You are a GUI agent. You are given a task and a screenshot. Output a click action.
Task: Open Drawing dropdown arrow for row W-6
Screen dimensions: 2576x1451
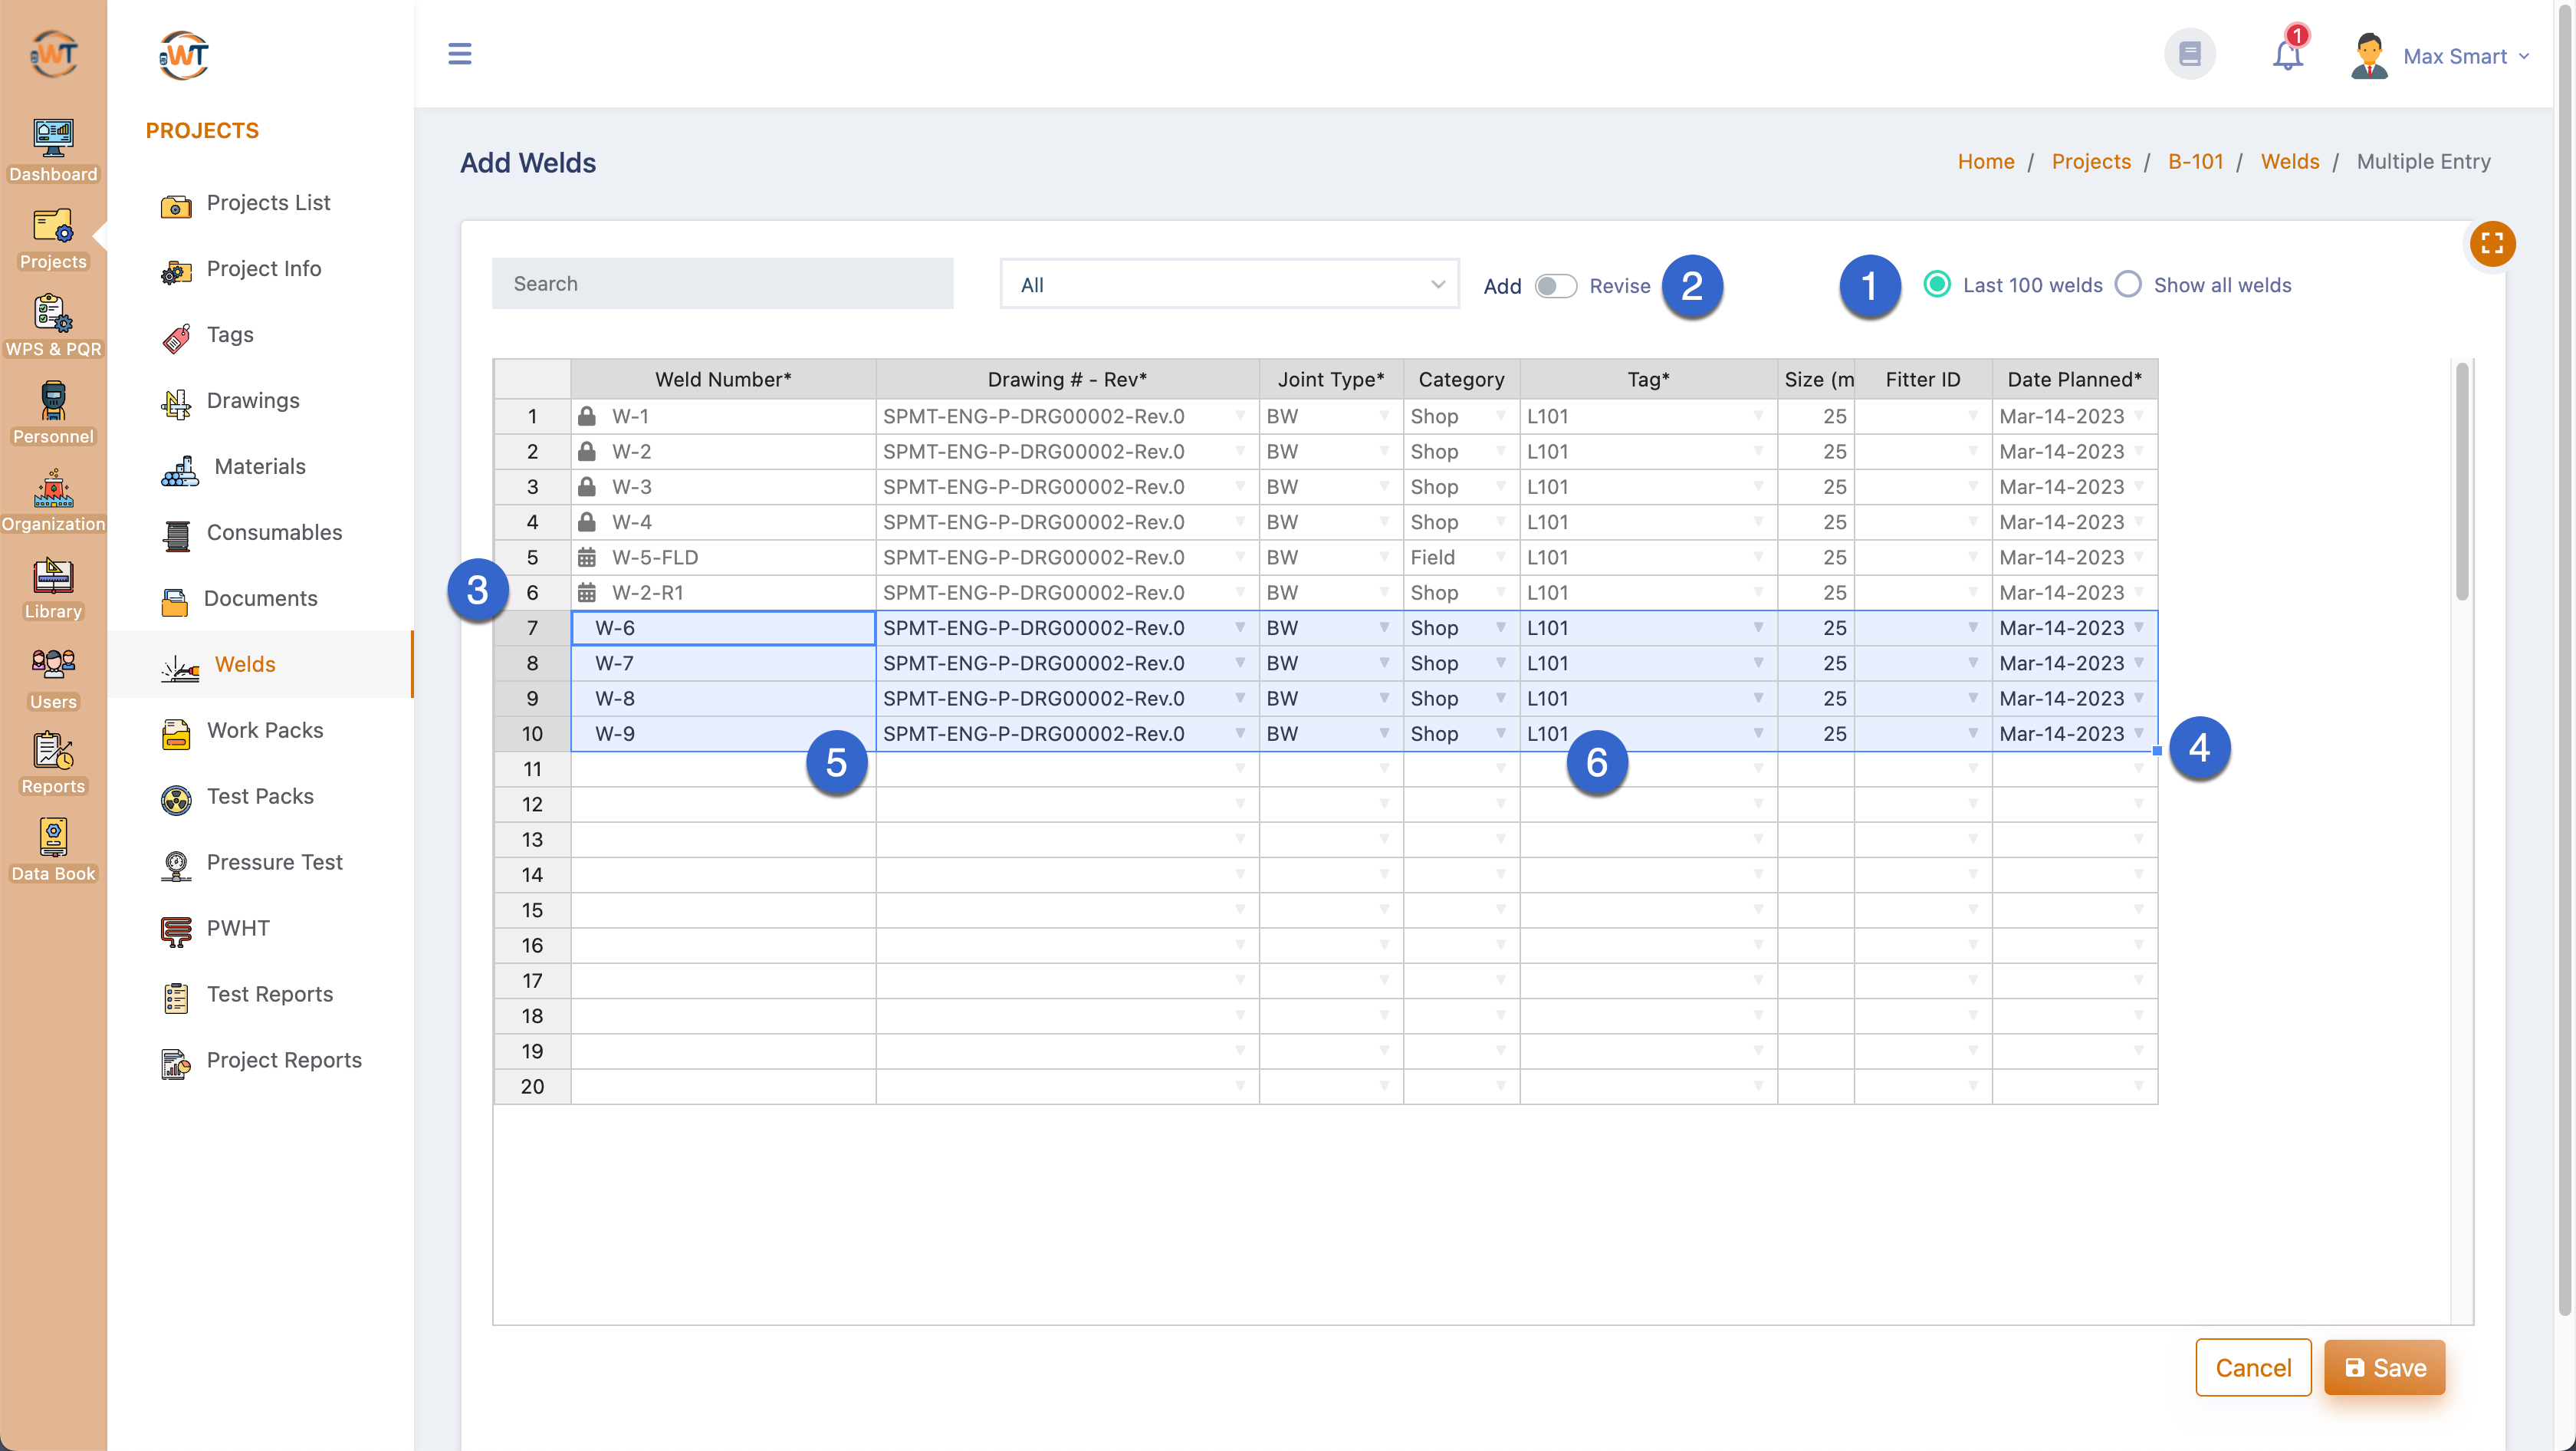(x=1240, y=627)
